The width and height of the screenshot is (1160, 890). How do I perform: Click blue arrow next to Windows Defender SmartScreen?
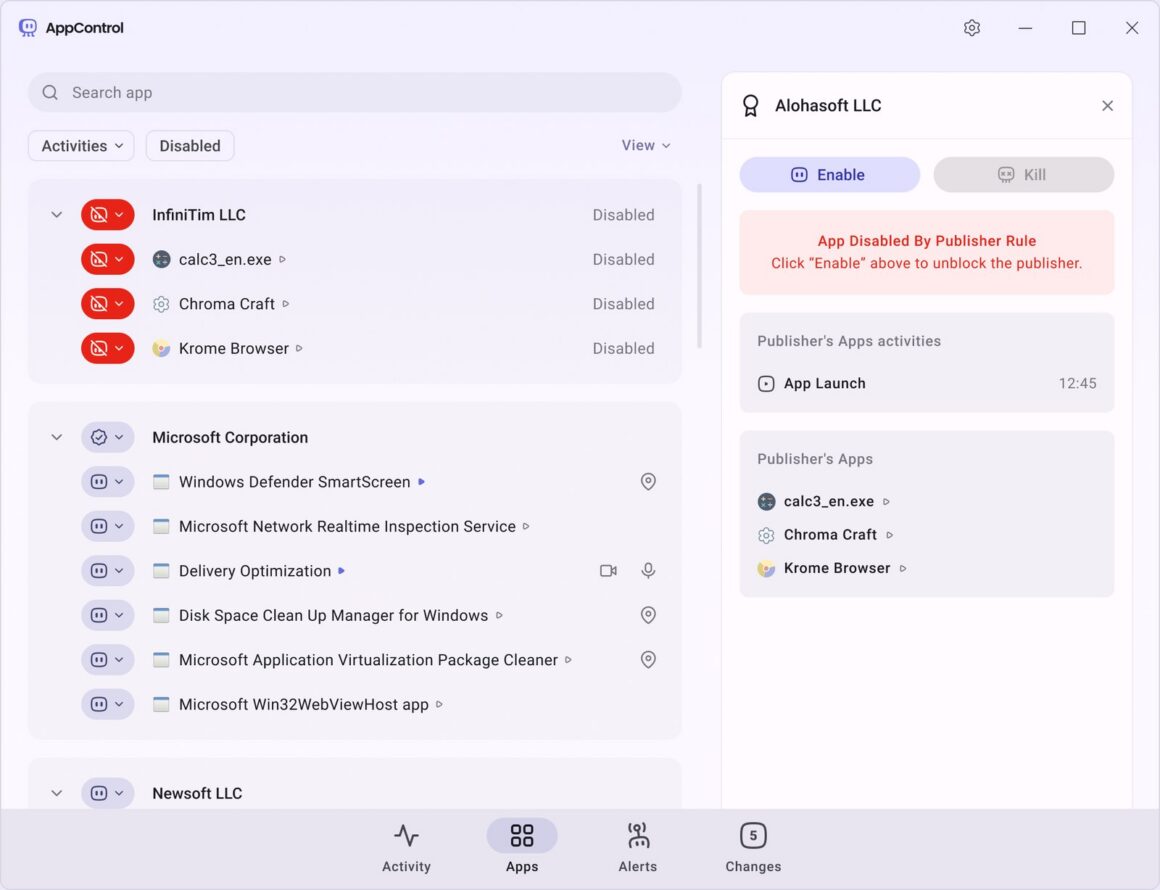pyautogui.click(x=422, y=482)
